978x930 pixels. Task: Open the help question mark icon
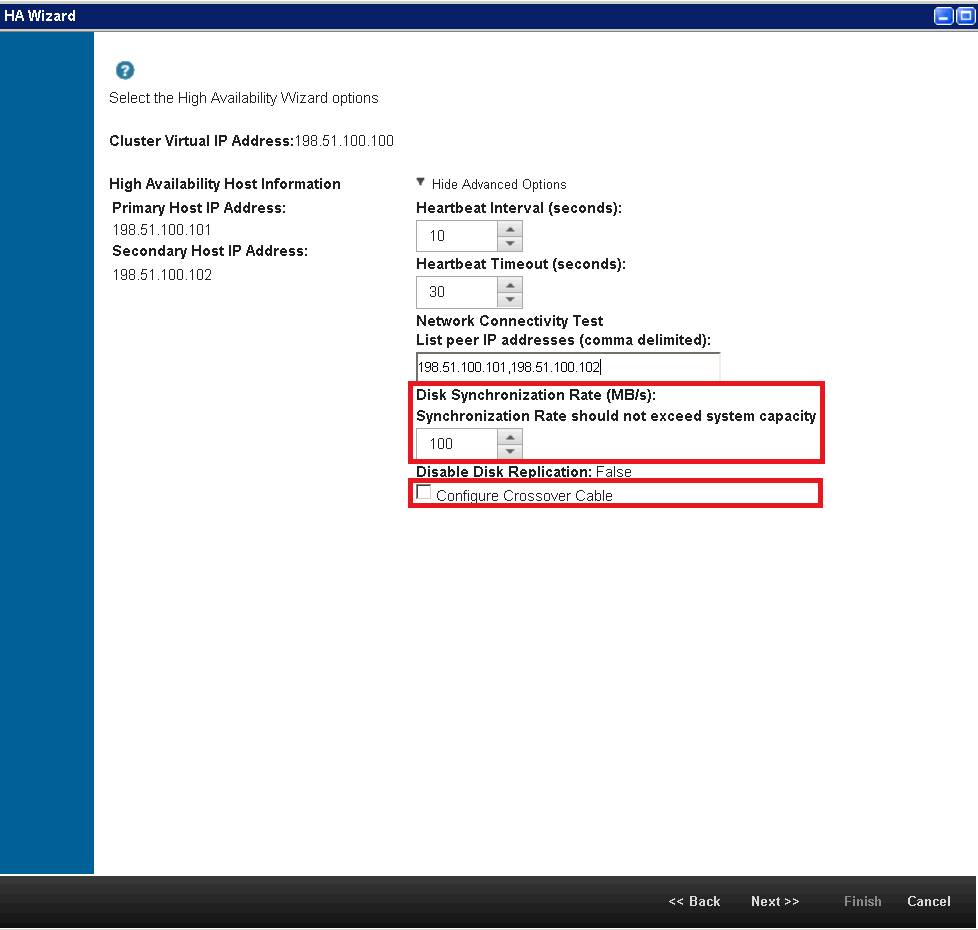[x=125, y=70]
